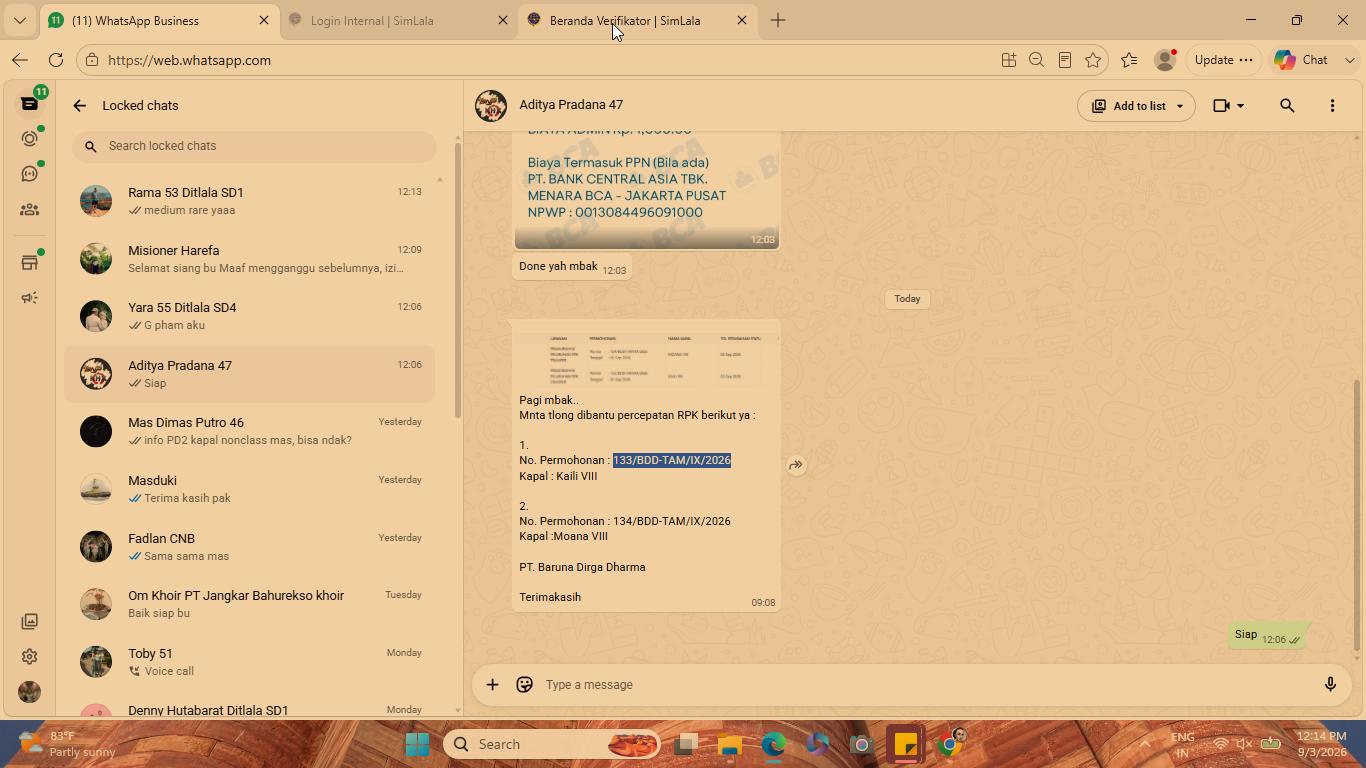Screen dimensions: 1366x768
Task: Forward the RPK request message
Action: 796,465
